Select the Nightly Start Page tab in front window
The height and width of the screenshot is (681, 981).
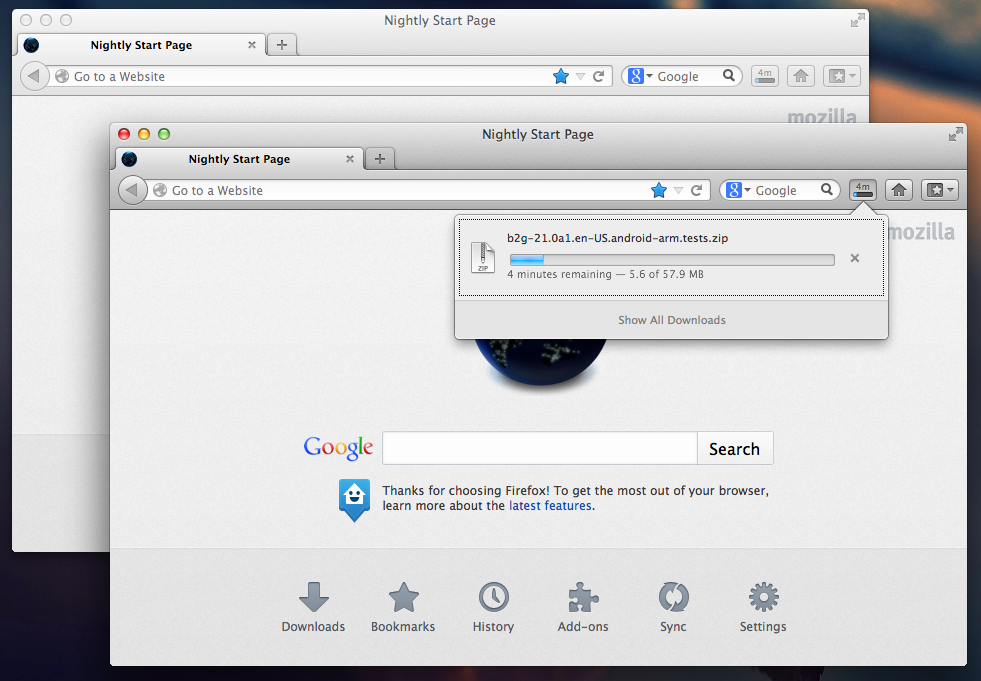pos(239,159)
